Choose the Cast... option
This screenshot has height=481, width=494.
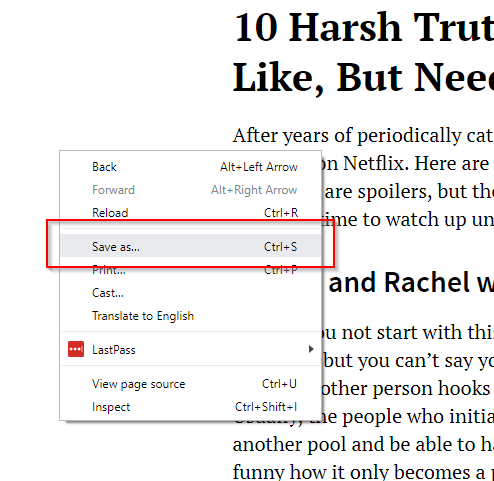tap(190, 293)
